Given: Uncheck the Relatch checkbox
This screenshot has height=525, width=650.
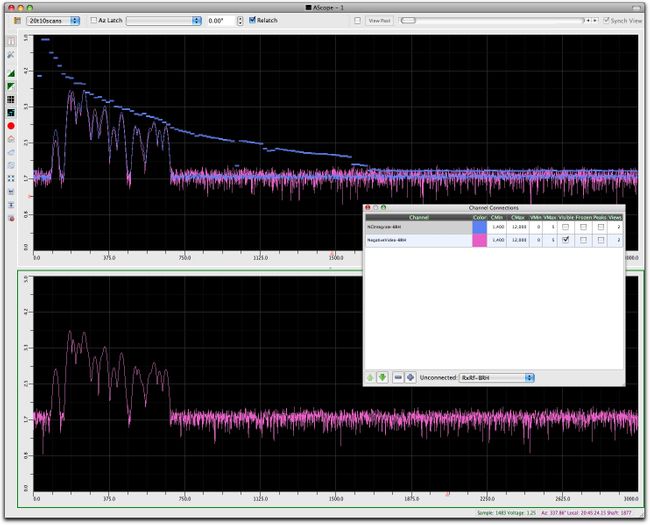Looking at the screenshot, I should point(252,19).
